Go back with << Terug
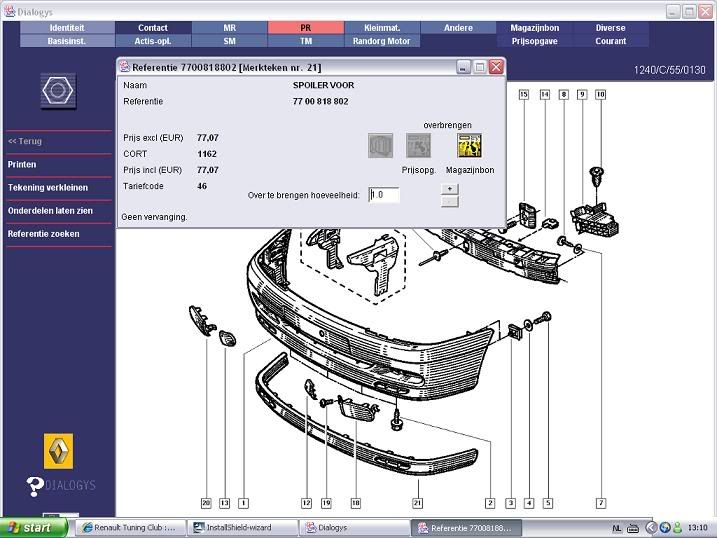The height and width of the screenshot is (538, 717). (x=25, y=141)
